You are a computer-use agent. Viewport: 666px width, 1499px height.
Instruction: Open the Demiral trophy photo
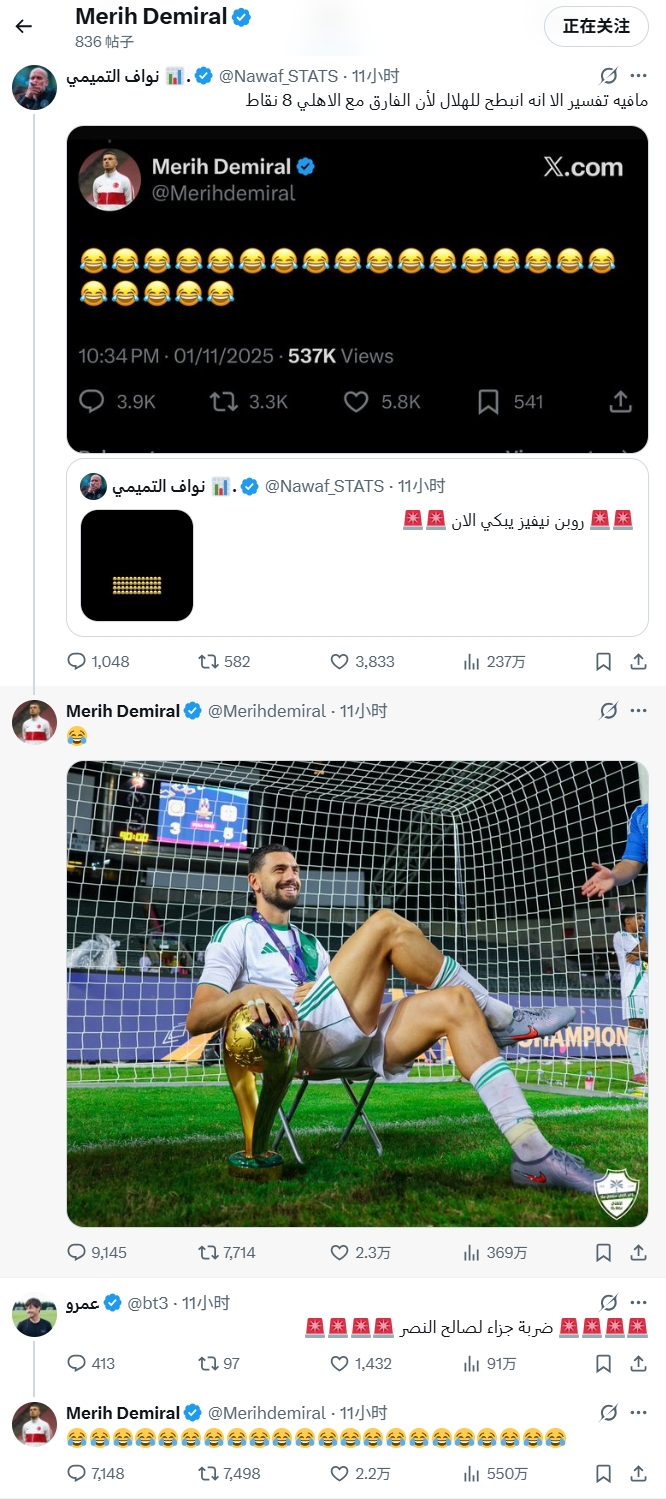357,994
